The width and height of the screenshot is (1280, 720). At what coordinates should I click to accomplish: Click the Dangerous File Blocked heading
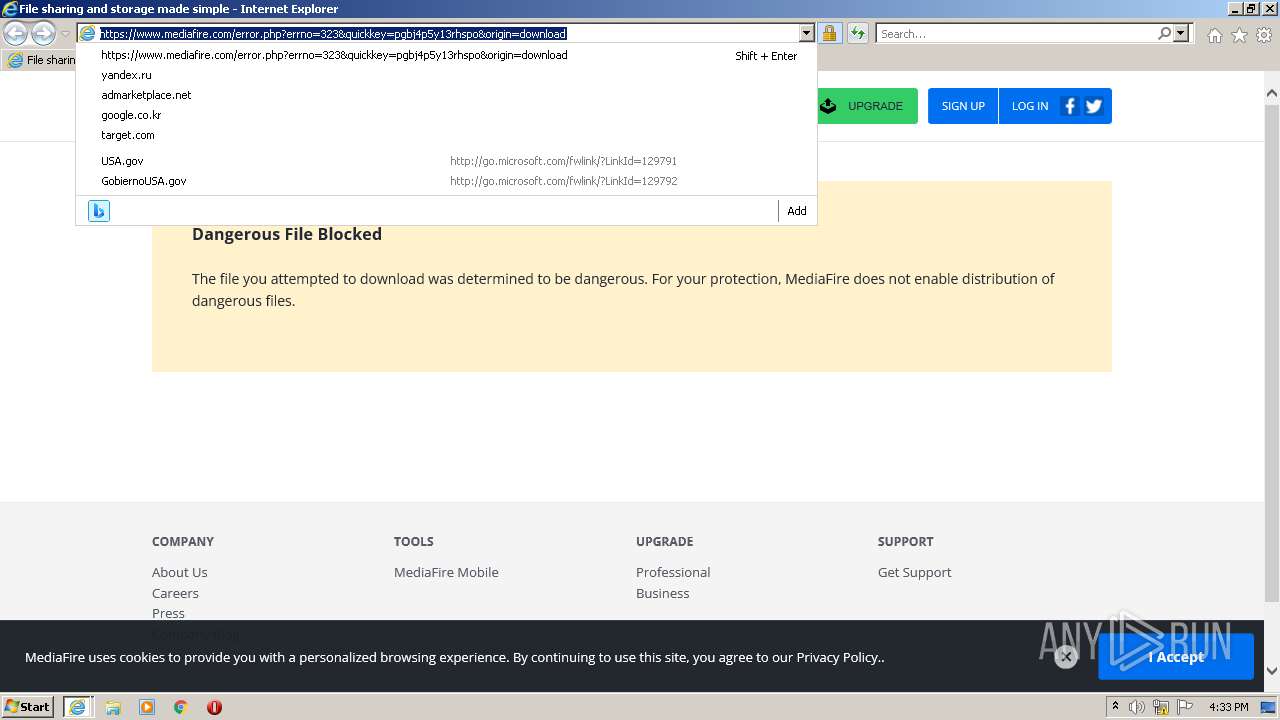287,234
